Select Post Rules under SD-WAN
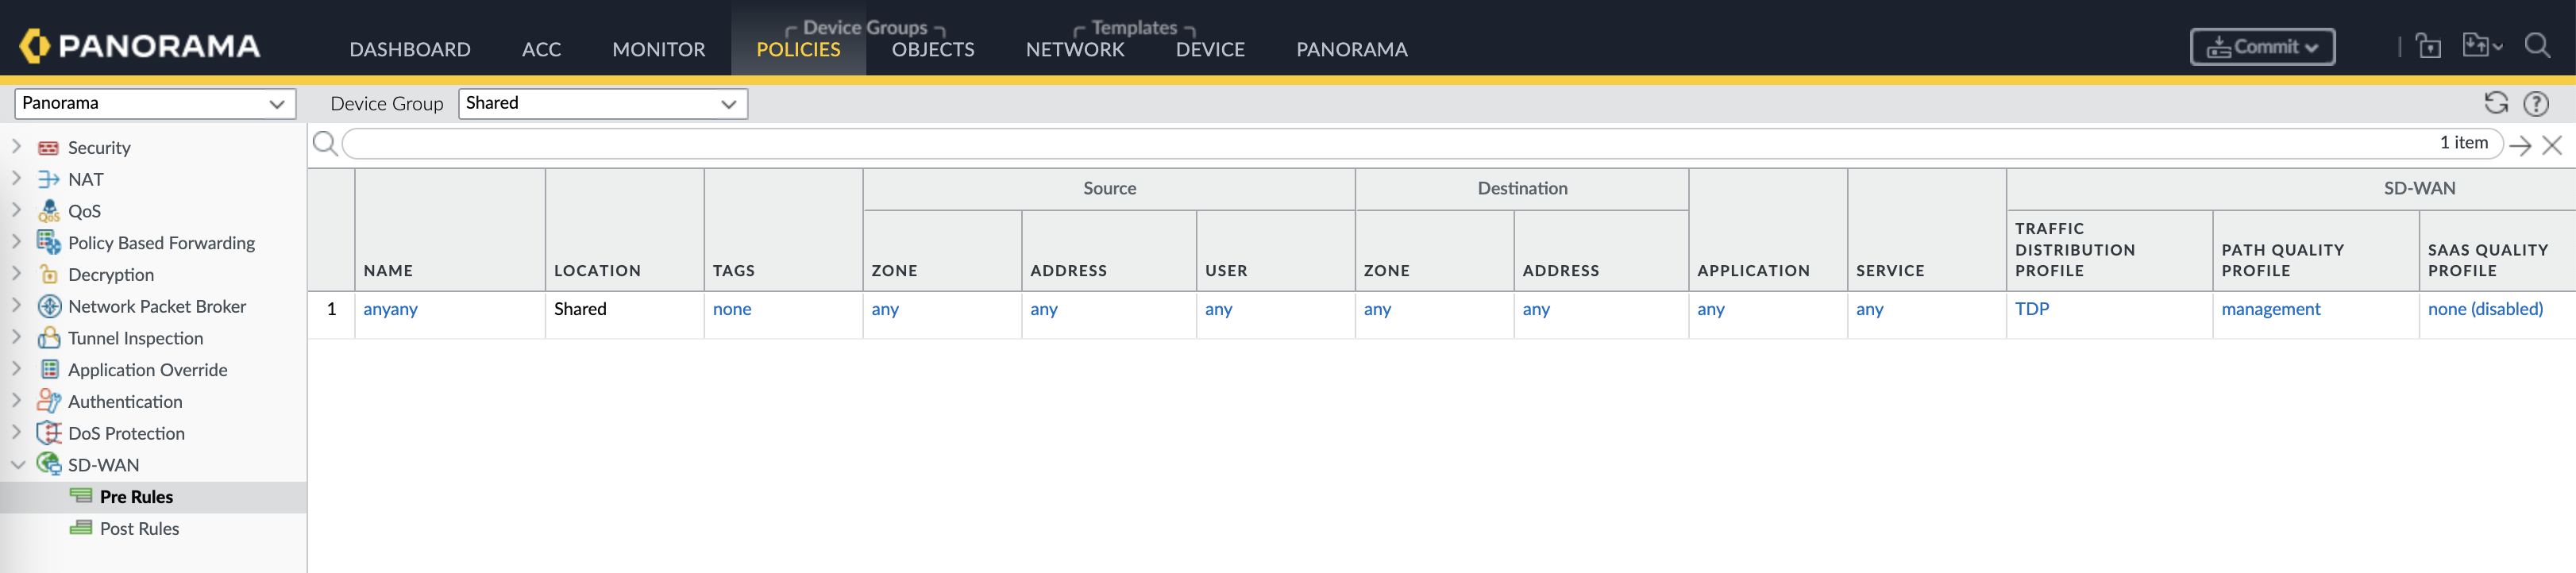 pyautogui.click(x=139, y=529)
